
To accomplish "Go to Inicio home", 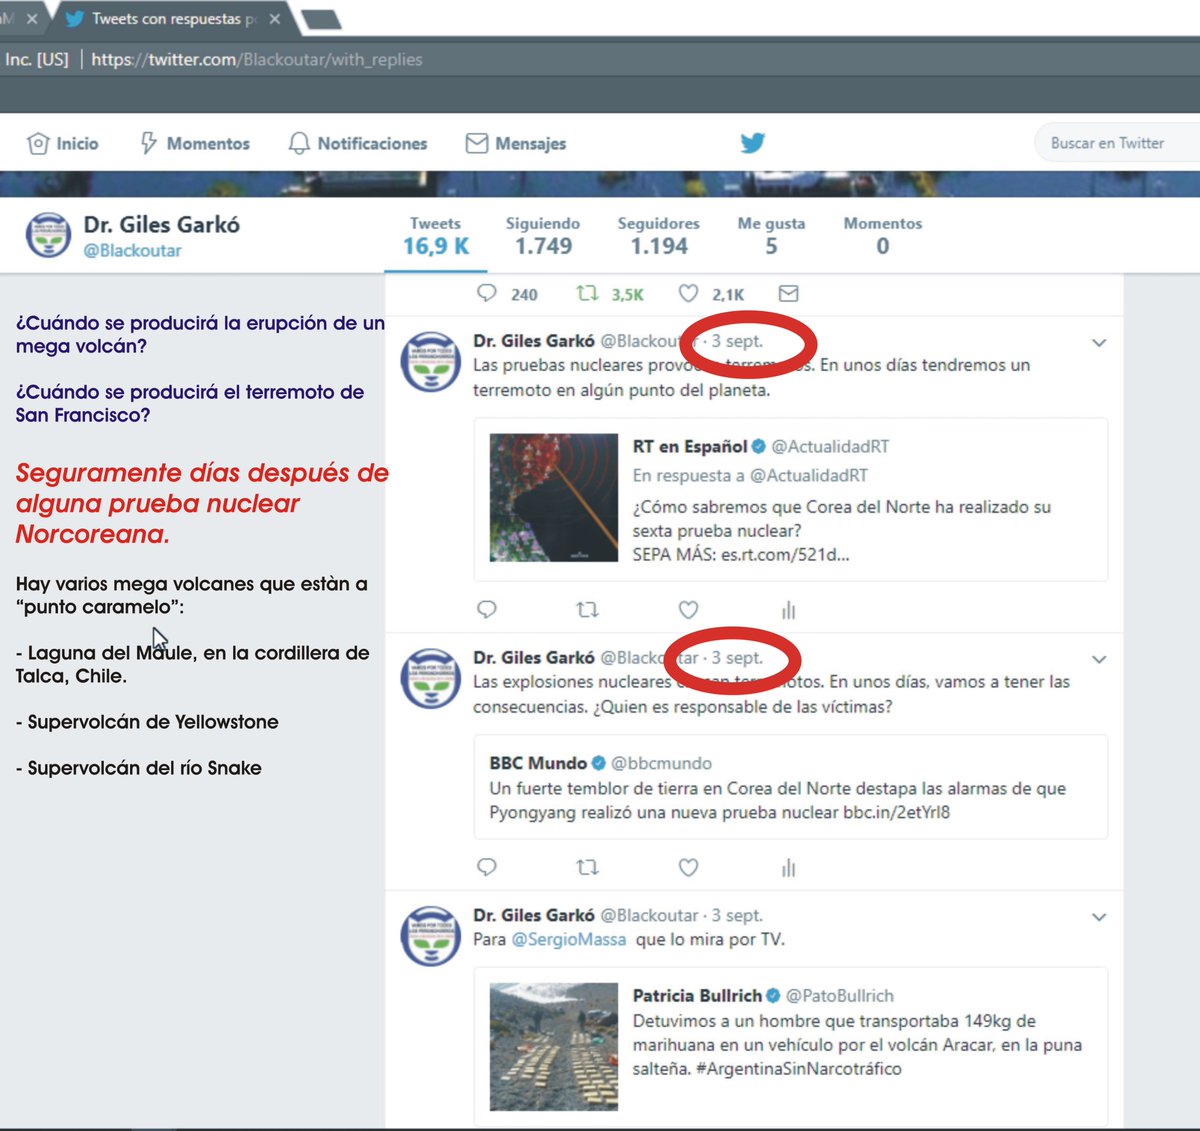I will point(63,144).
